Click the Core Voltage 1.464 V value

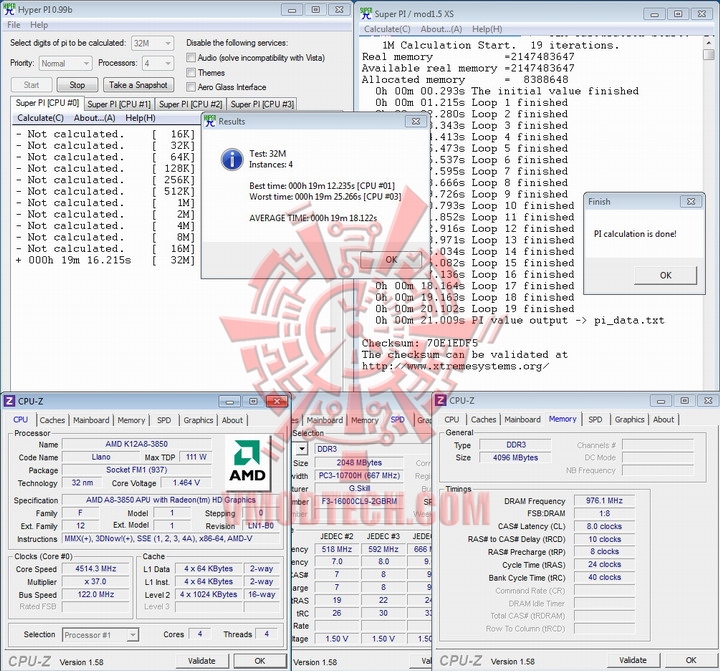[x=186, y=483]
